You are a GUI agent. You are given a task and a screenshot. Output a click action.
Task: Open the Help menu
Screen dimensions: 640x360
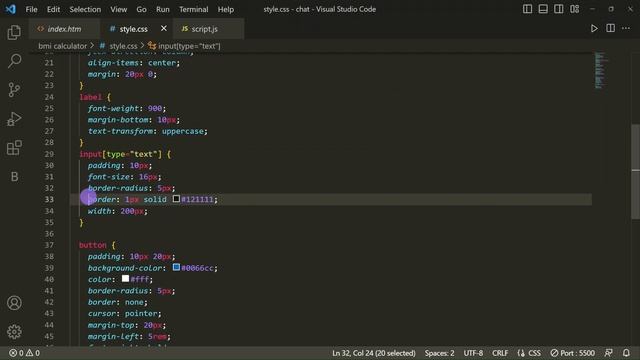225,9
